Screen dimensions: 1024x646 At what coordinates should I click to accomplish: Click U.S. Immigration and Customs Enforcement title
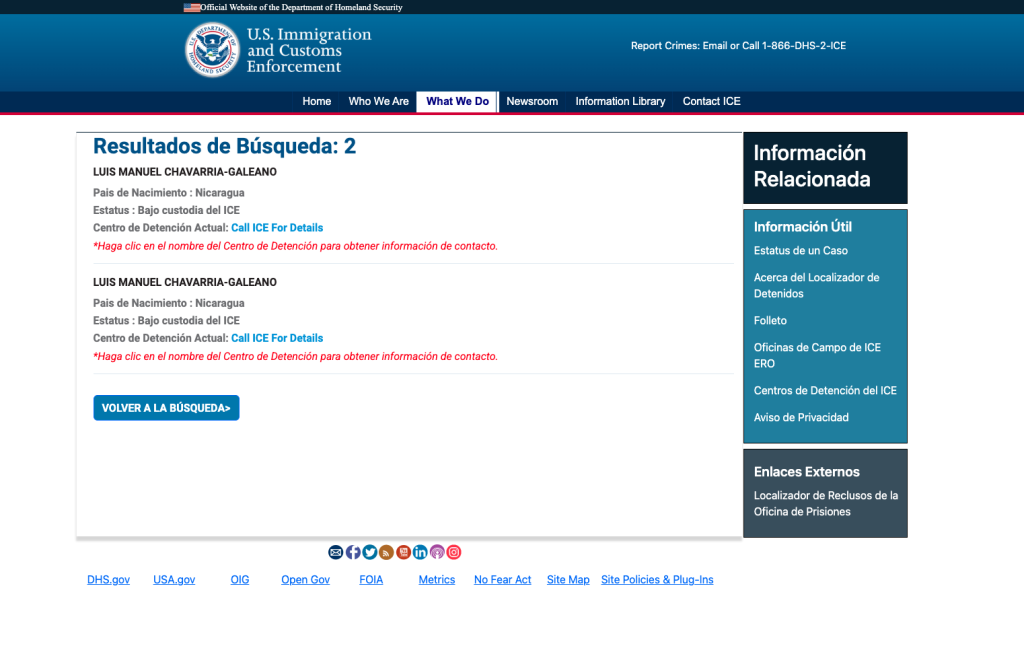click(x=309, y=50)
